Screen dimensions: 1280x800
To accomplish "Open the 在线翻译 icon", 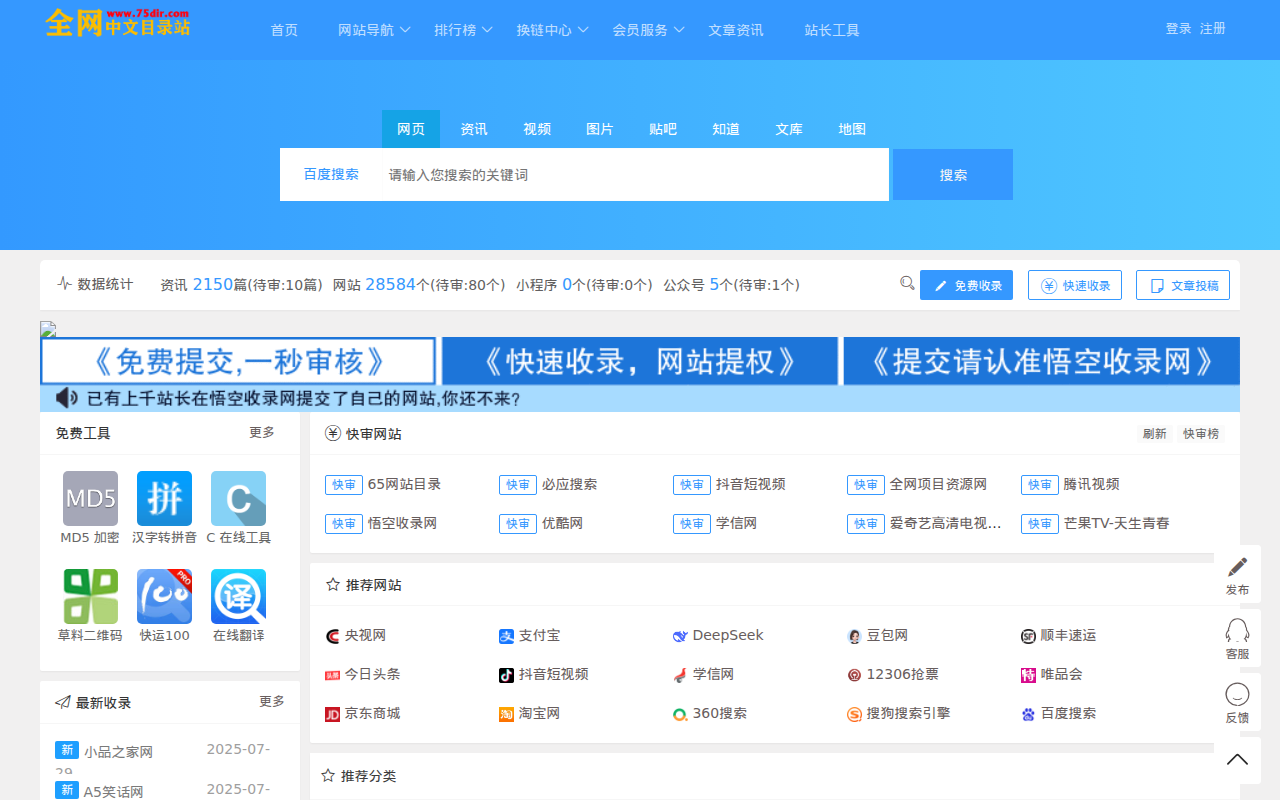I will pyautogui.click(x=238, y=596).
